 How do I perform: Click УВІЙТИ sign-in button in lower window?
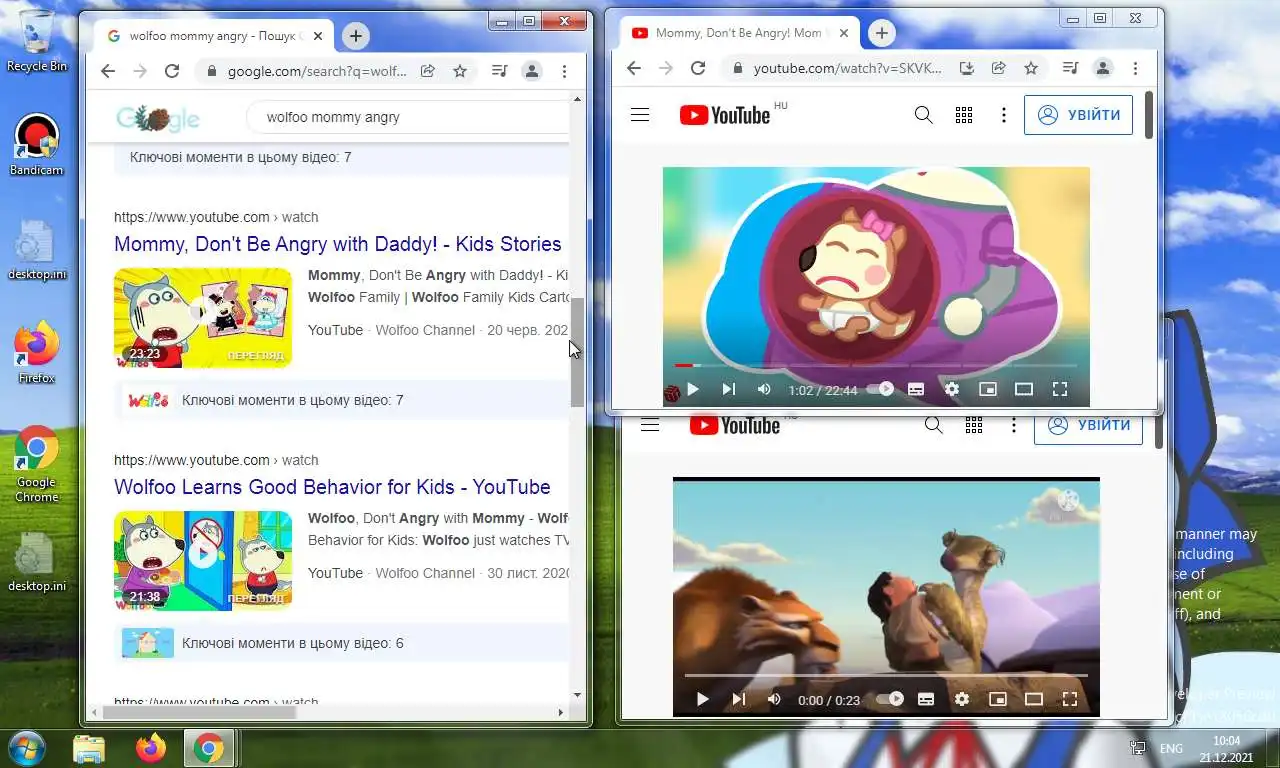1088,429
